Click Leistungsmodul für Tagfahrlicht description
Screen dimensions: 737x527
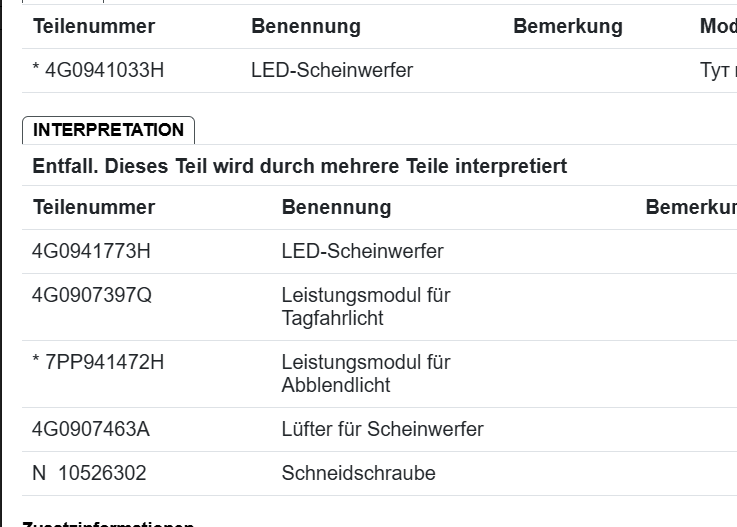click(366, 307)
